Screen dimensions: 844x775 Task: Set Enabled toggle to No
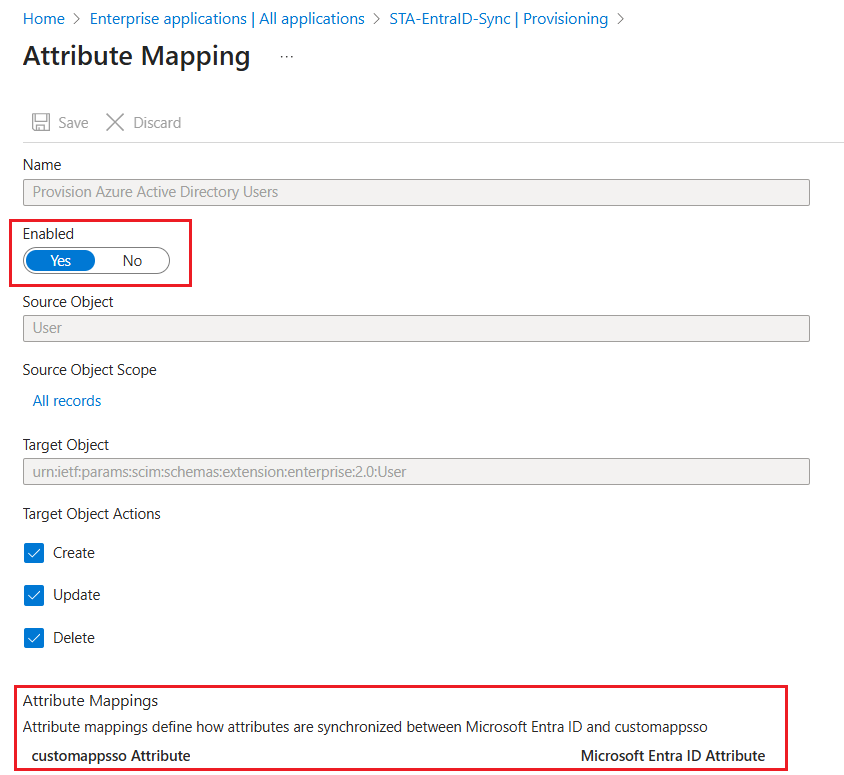132,261
